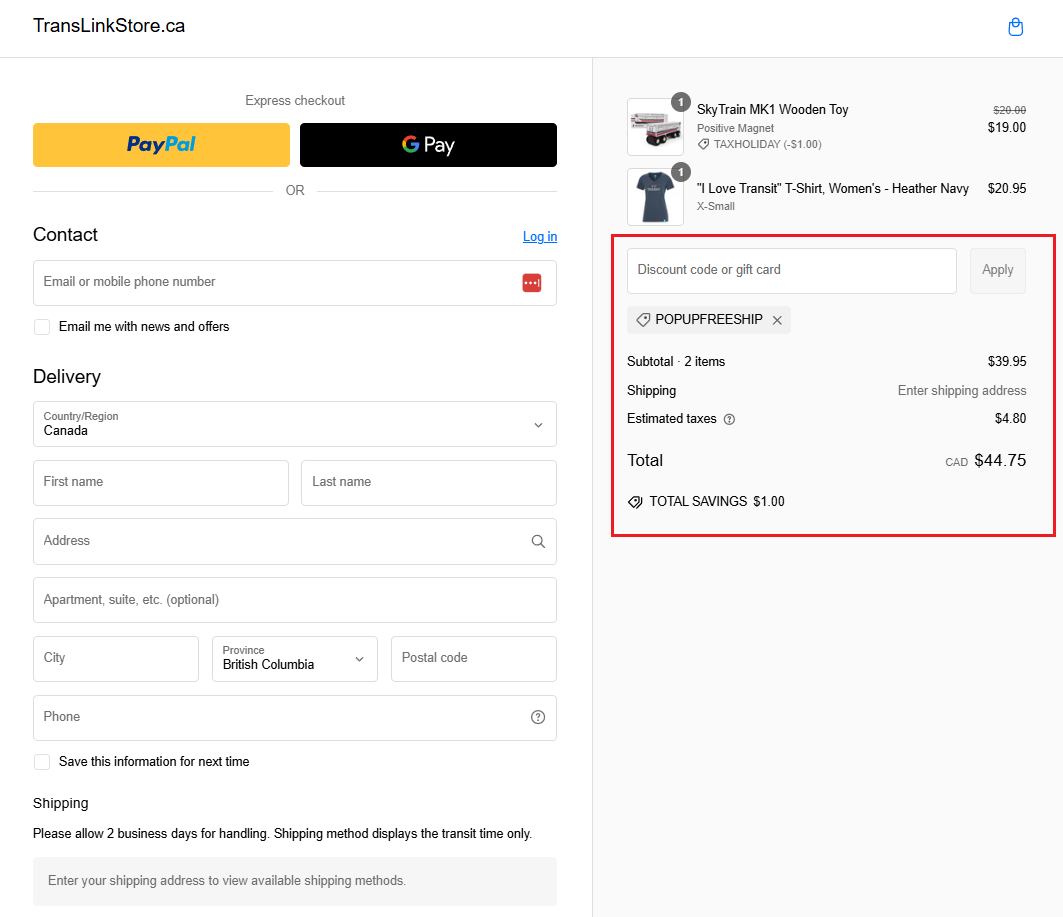This screenshot has height=917, width=1063.
Task: Click the help icon in Phone field
Action: click(538, 717)
